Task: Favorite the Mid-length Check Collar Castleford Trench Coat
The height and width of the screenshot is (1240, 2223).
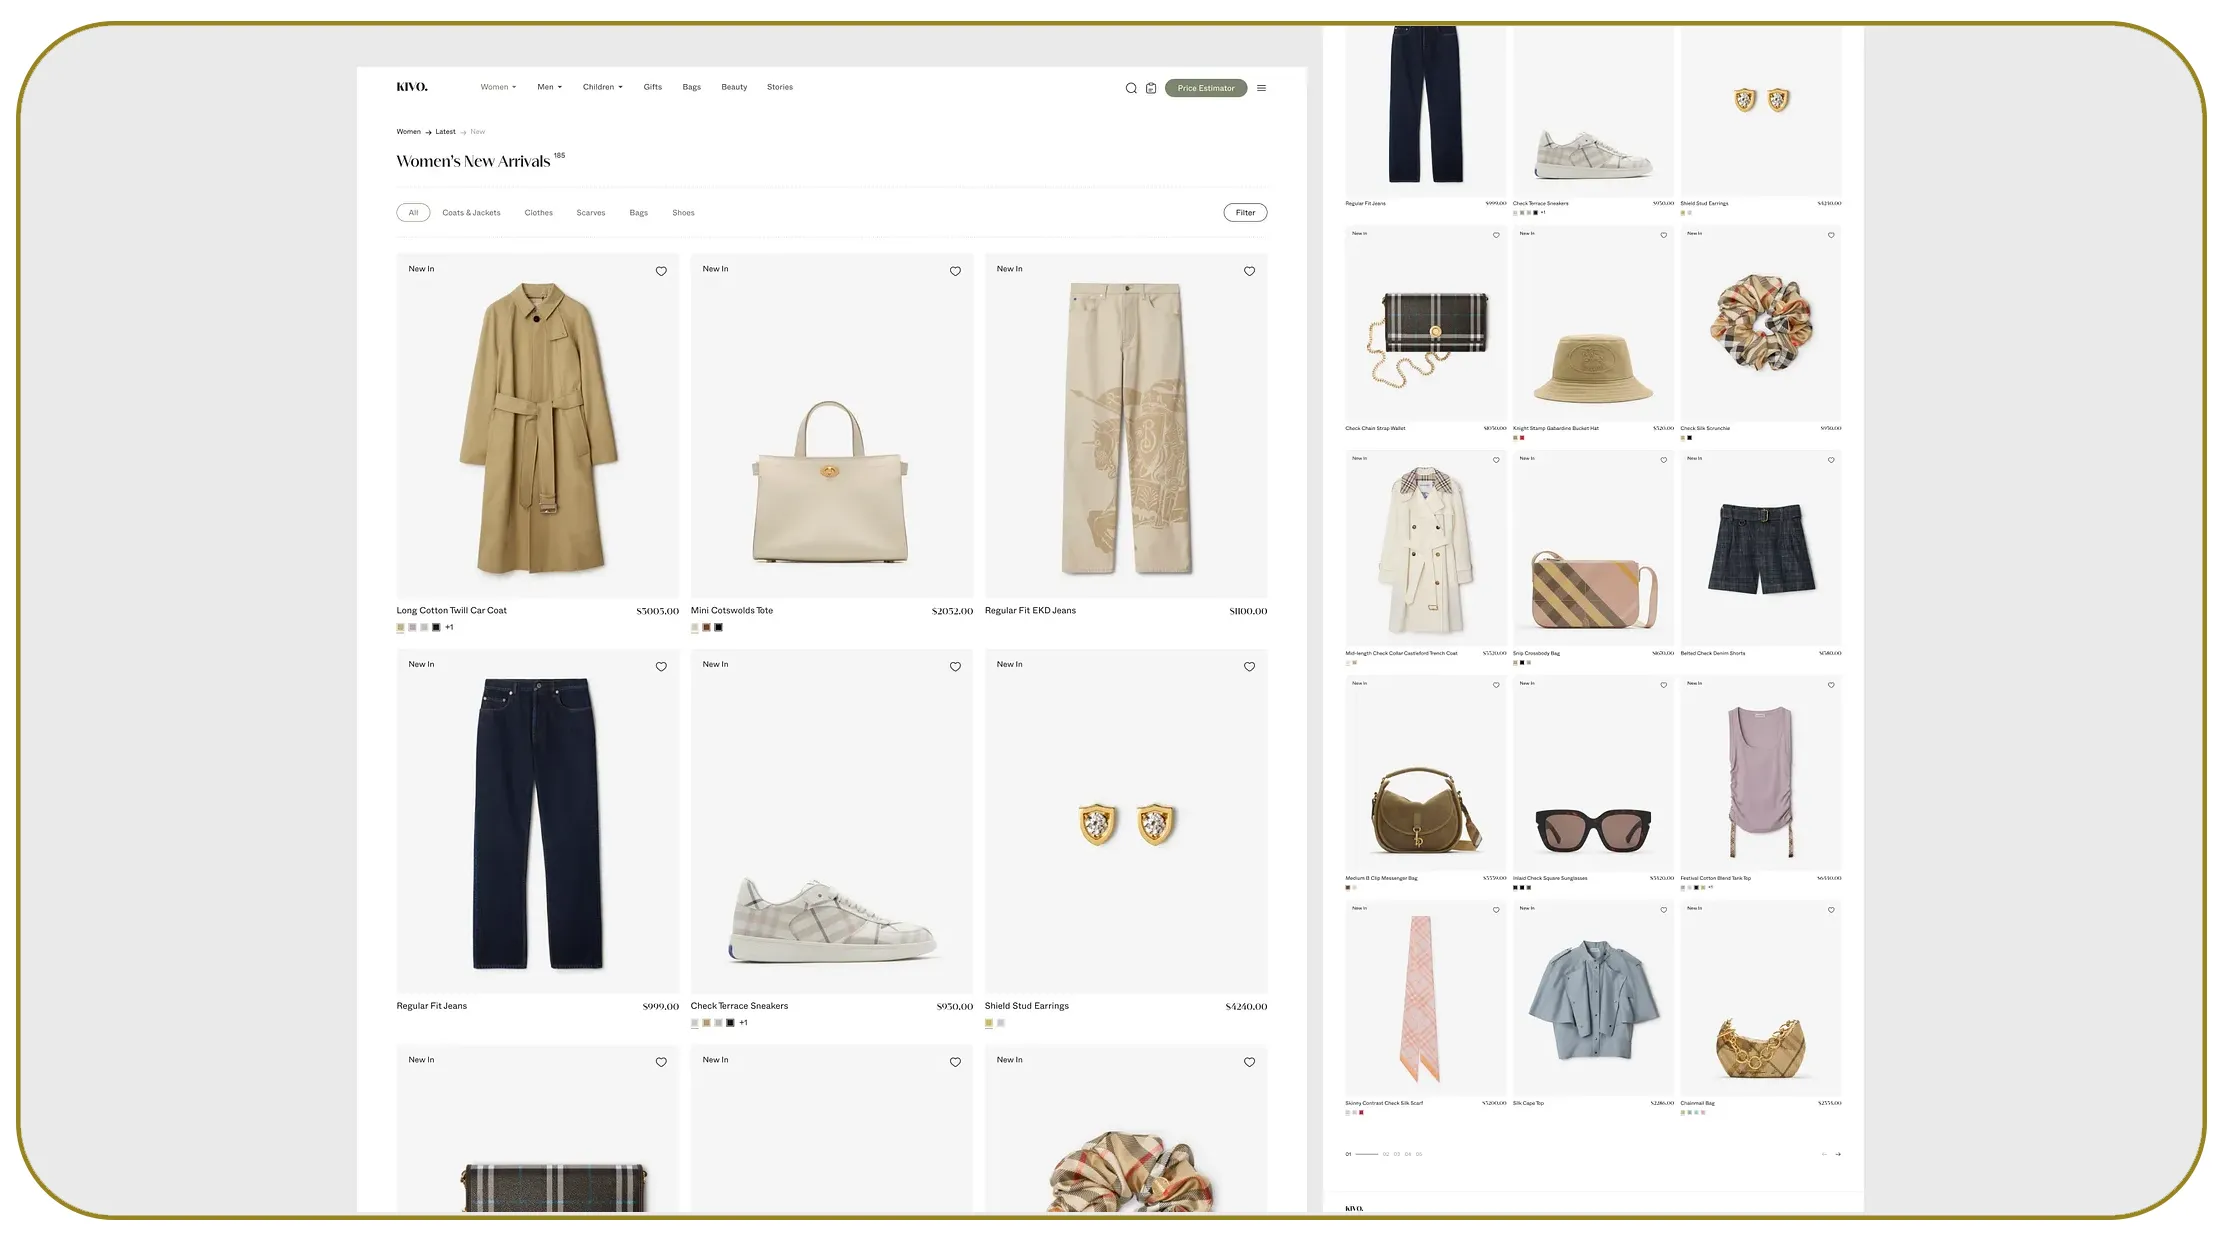Action: tap(1496, 460)
